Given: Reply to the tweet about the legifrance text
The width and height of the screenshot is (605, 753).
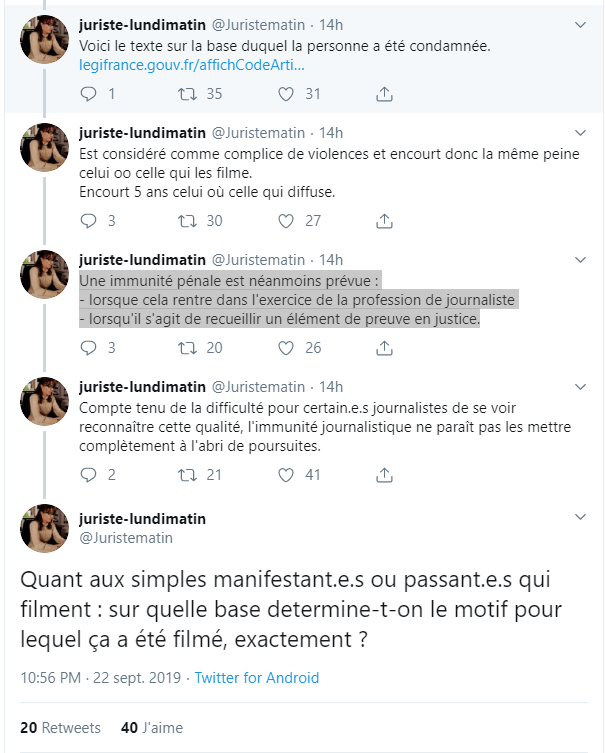Looking at the screenshot, I should (x=88, y=94).
